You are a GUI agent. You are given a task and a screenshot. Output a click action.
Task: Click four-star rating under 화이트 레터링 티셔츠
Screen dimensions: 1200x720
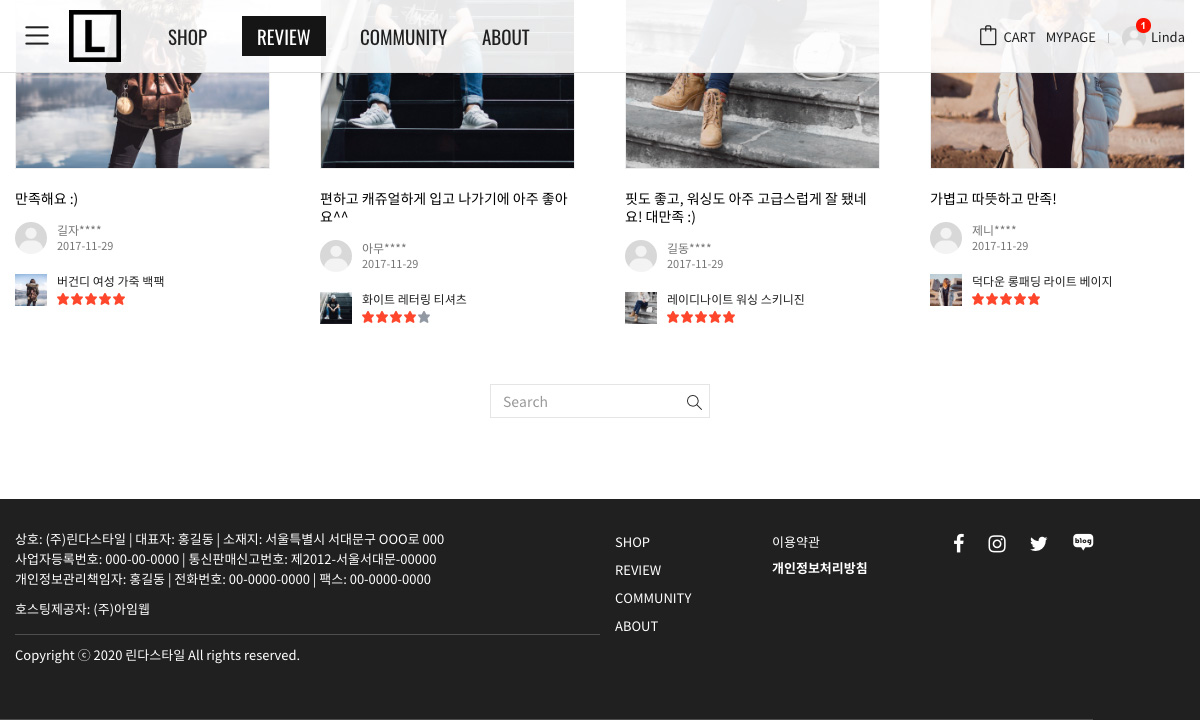click(396, 317)
